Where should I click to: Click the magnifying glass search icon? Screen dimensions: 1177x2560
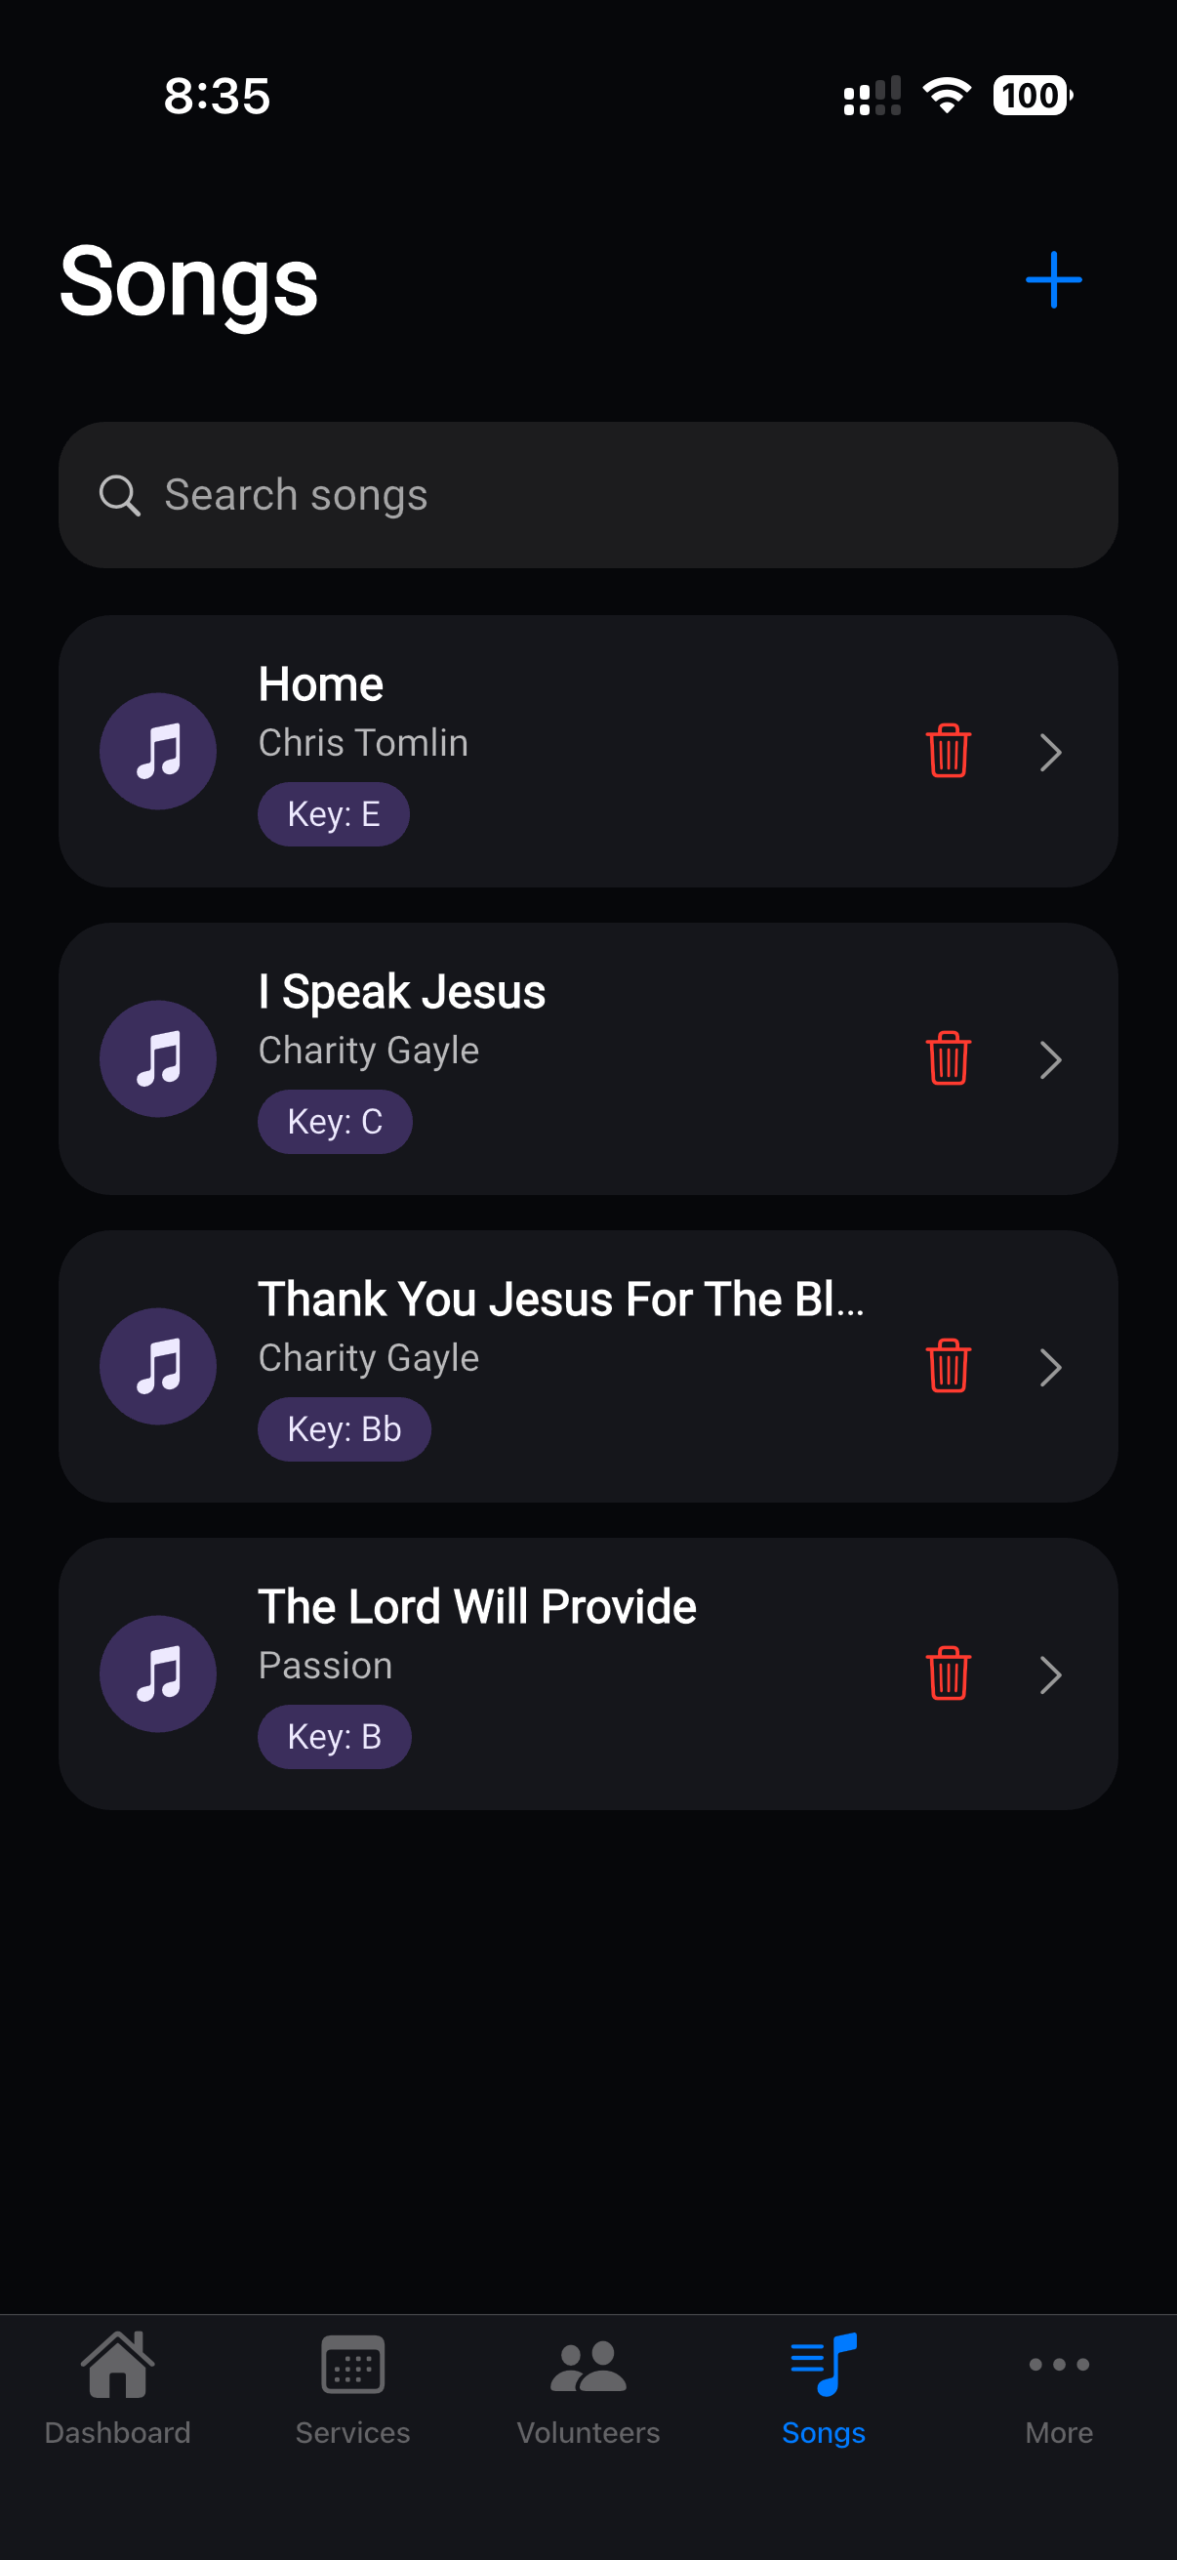tap(119, 495)
